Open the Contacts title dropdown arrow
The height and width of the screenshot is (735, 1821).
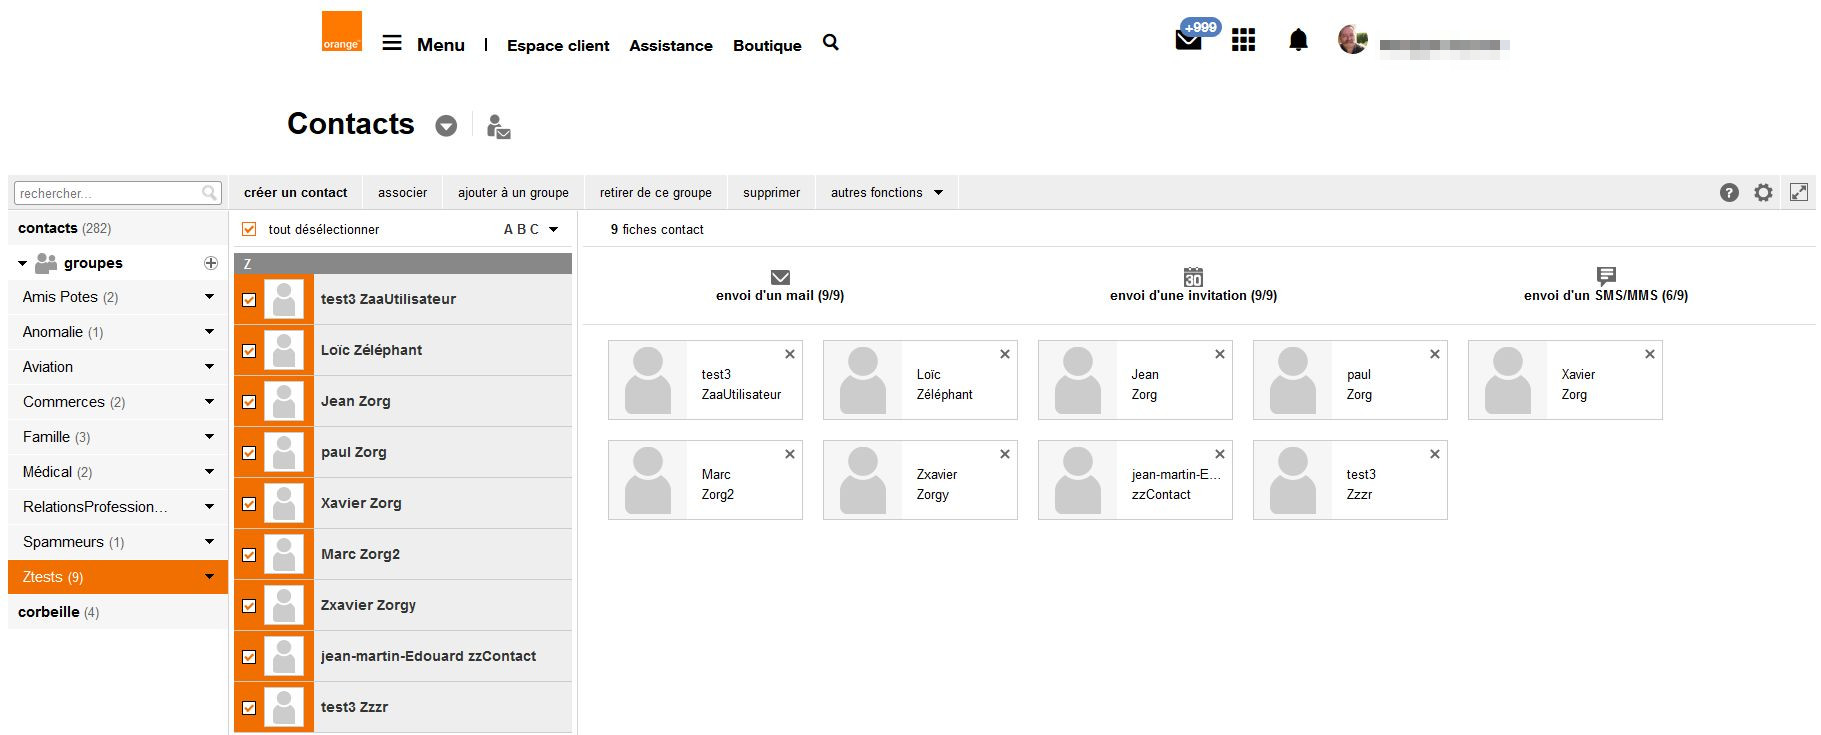[x=446, y=125]
